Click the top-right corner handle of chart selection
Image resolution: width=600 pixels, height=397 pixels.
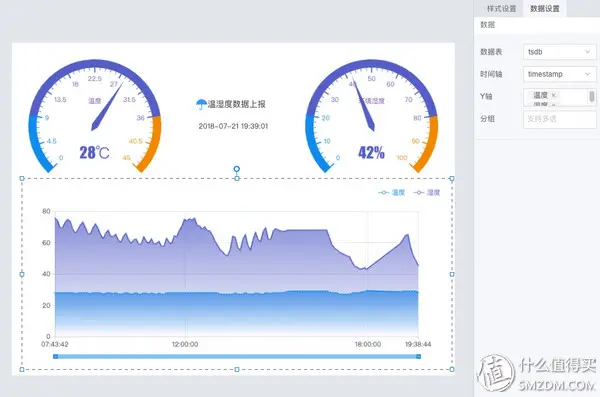(452, 178)
